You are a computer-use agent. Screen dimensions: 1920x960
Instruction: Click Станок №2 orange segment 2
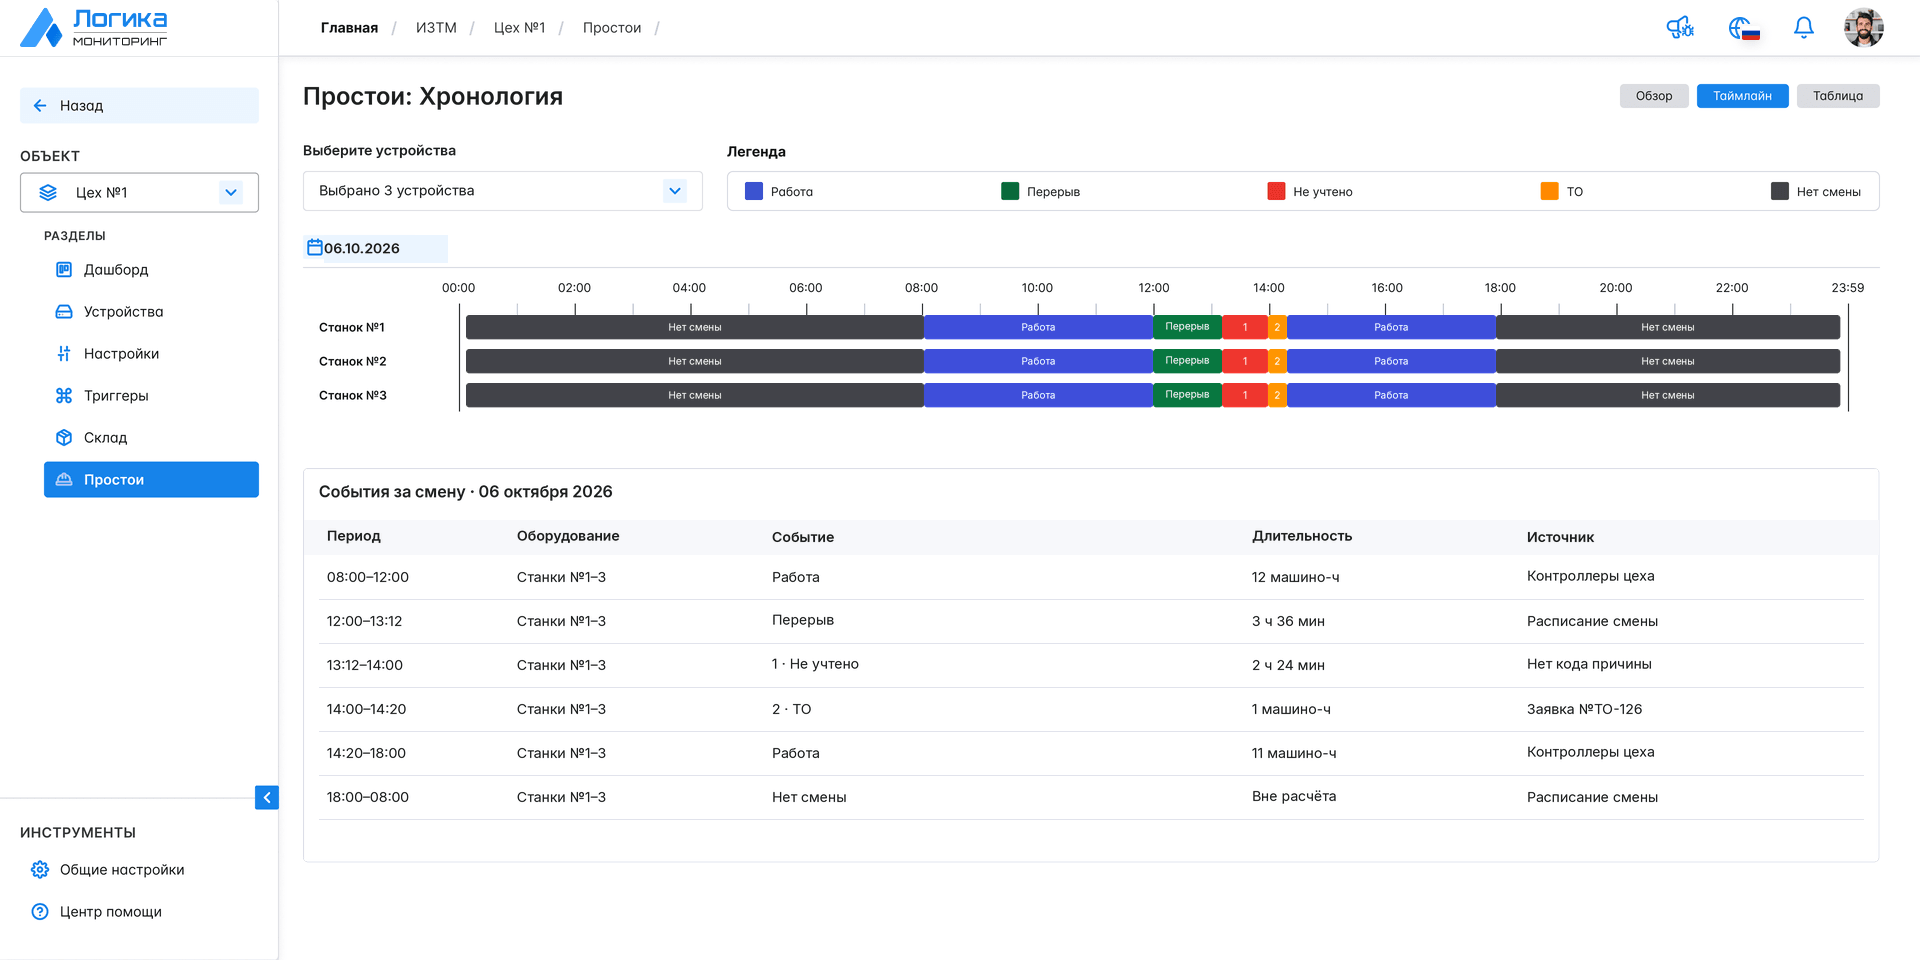pyautogui.click(x=1277, y=361)
